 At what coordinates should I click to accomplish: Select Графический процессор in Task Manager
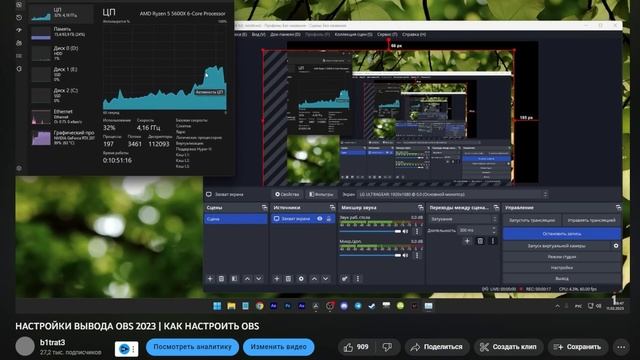62,138
